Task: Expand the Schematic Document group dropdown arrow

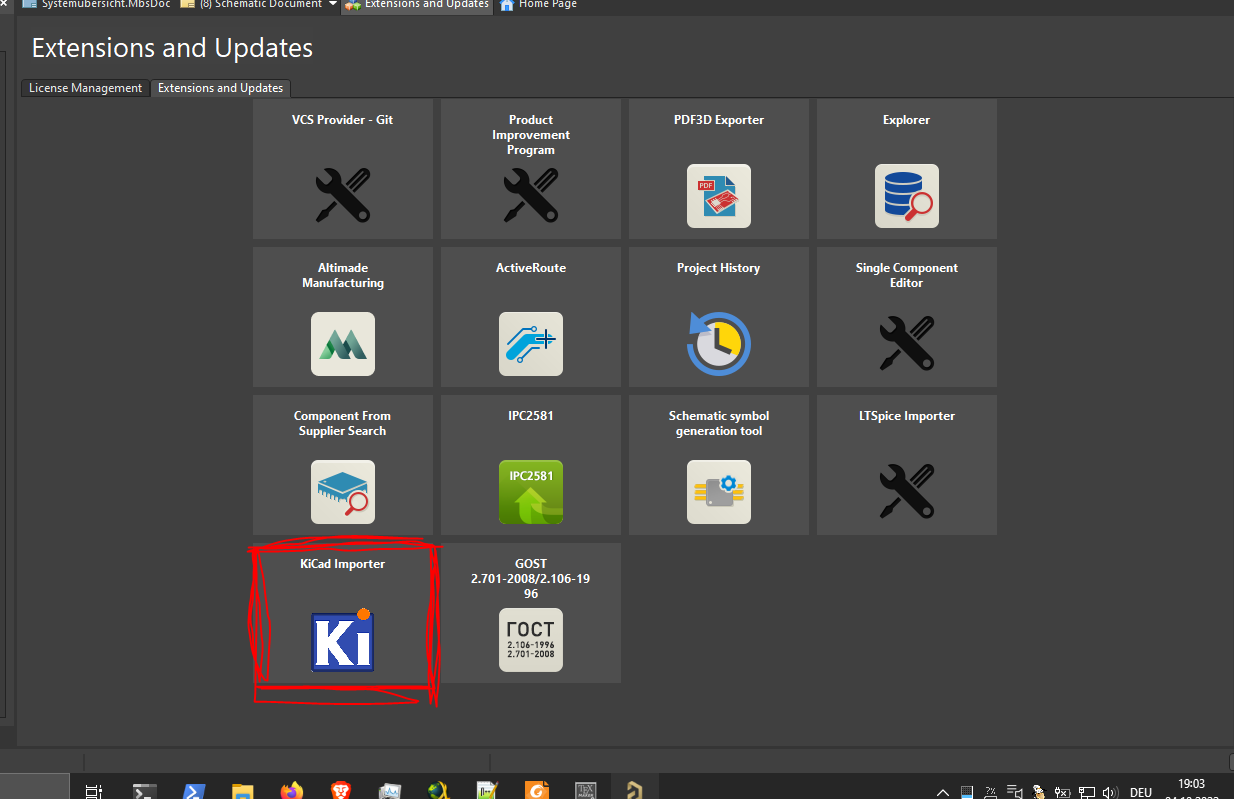Action: click(x=332, y=5)
